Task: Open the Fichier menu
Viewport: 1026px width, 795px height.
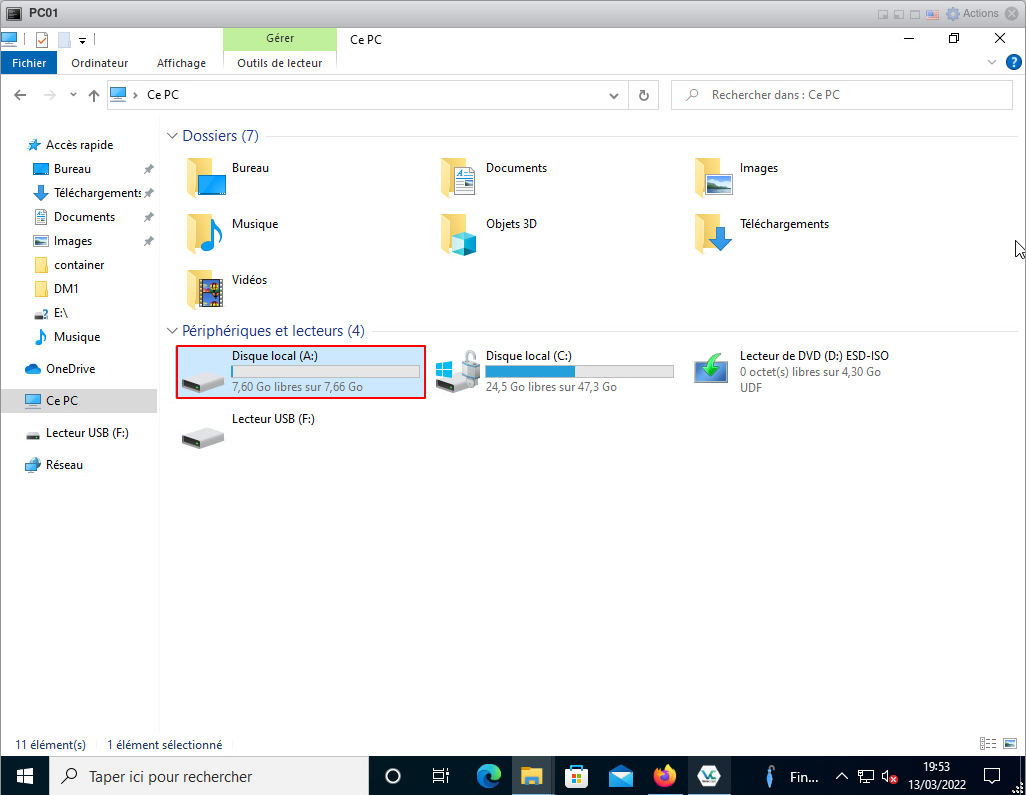Action: pyautogui.click(x=29, y=63)
